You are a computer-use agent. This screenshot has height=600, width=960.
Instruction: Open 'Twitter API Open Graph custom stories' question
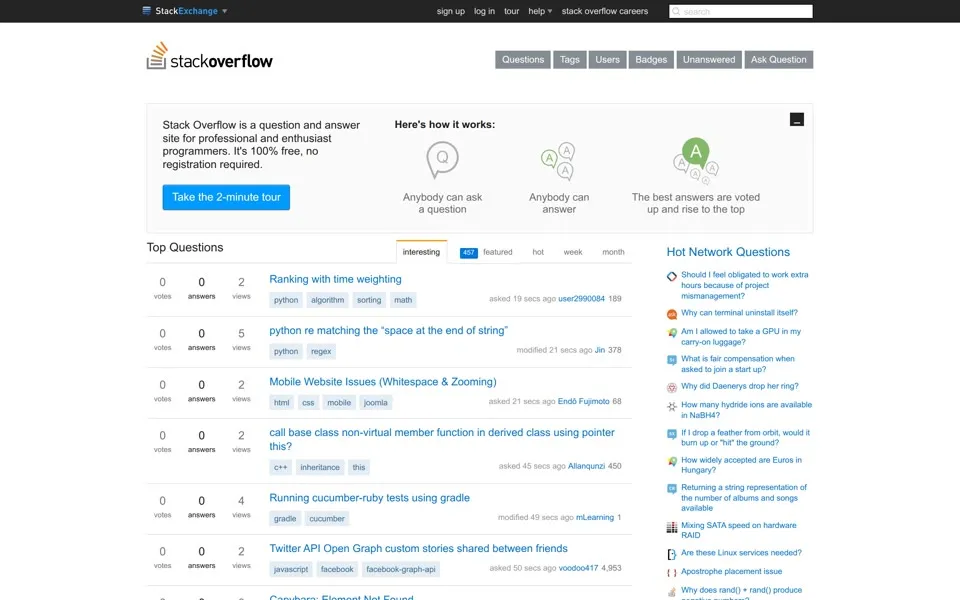pos(418,549)
